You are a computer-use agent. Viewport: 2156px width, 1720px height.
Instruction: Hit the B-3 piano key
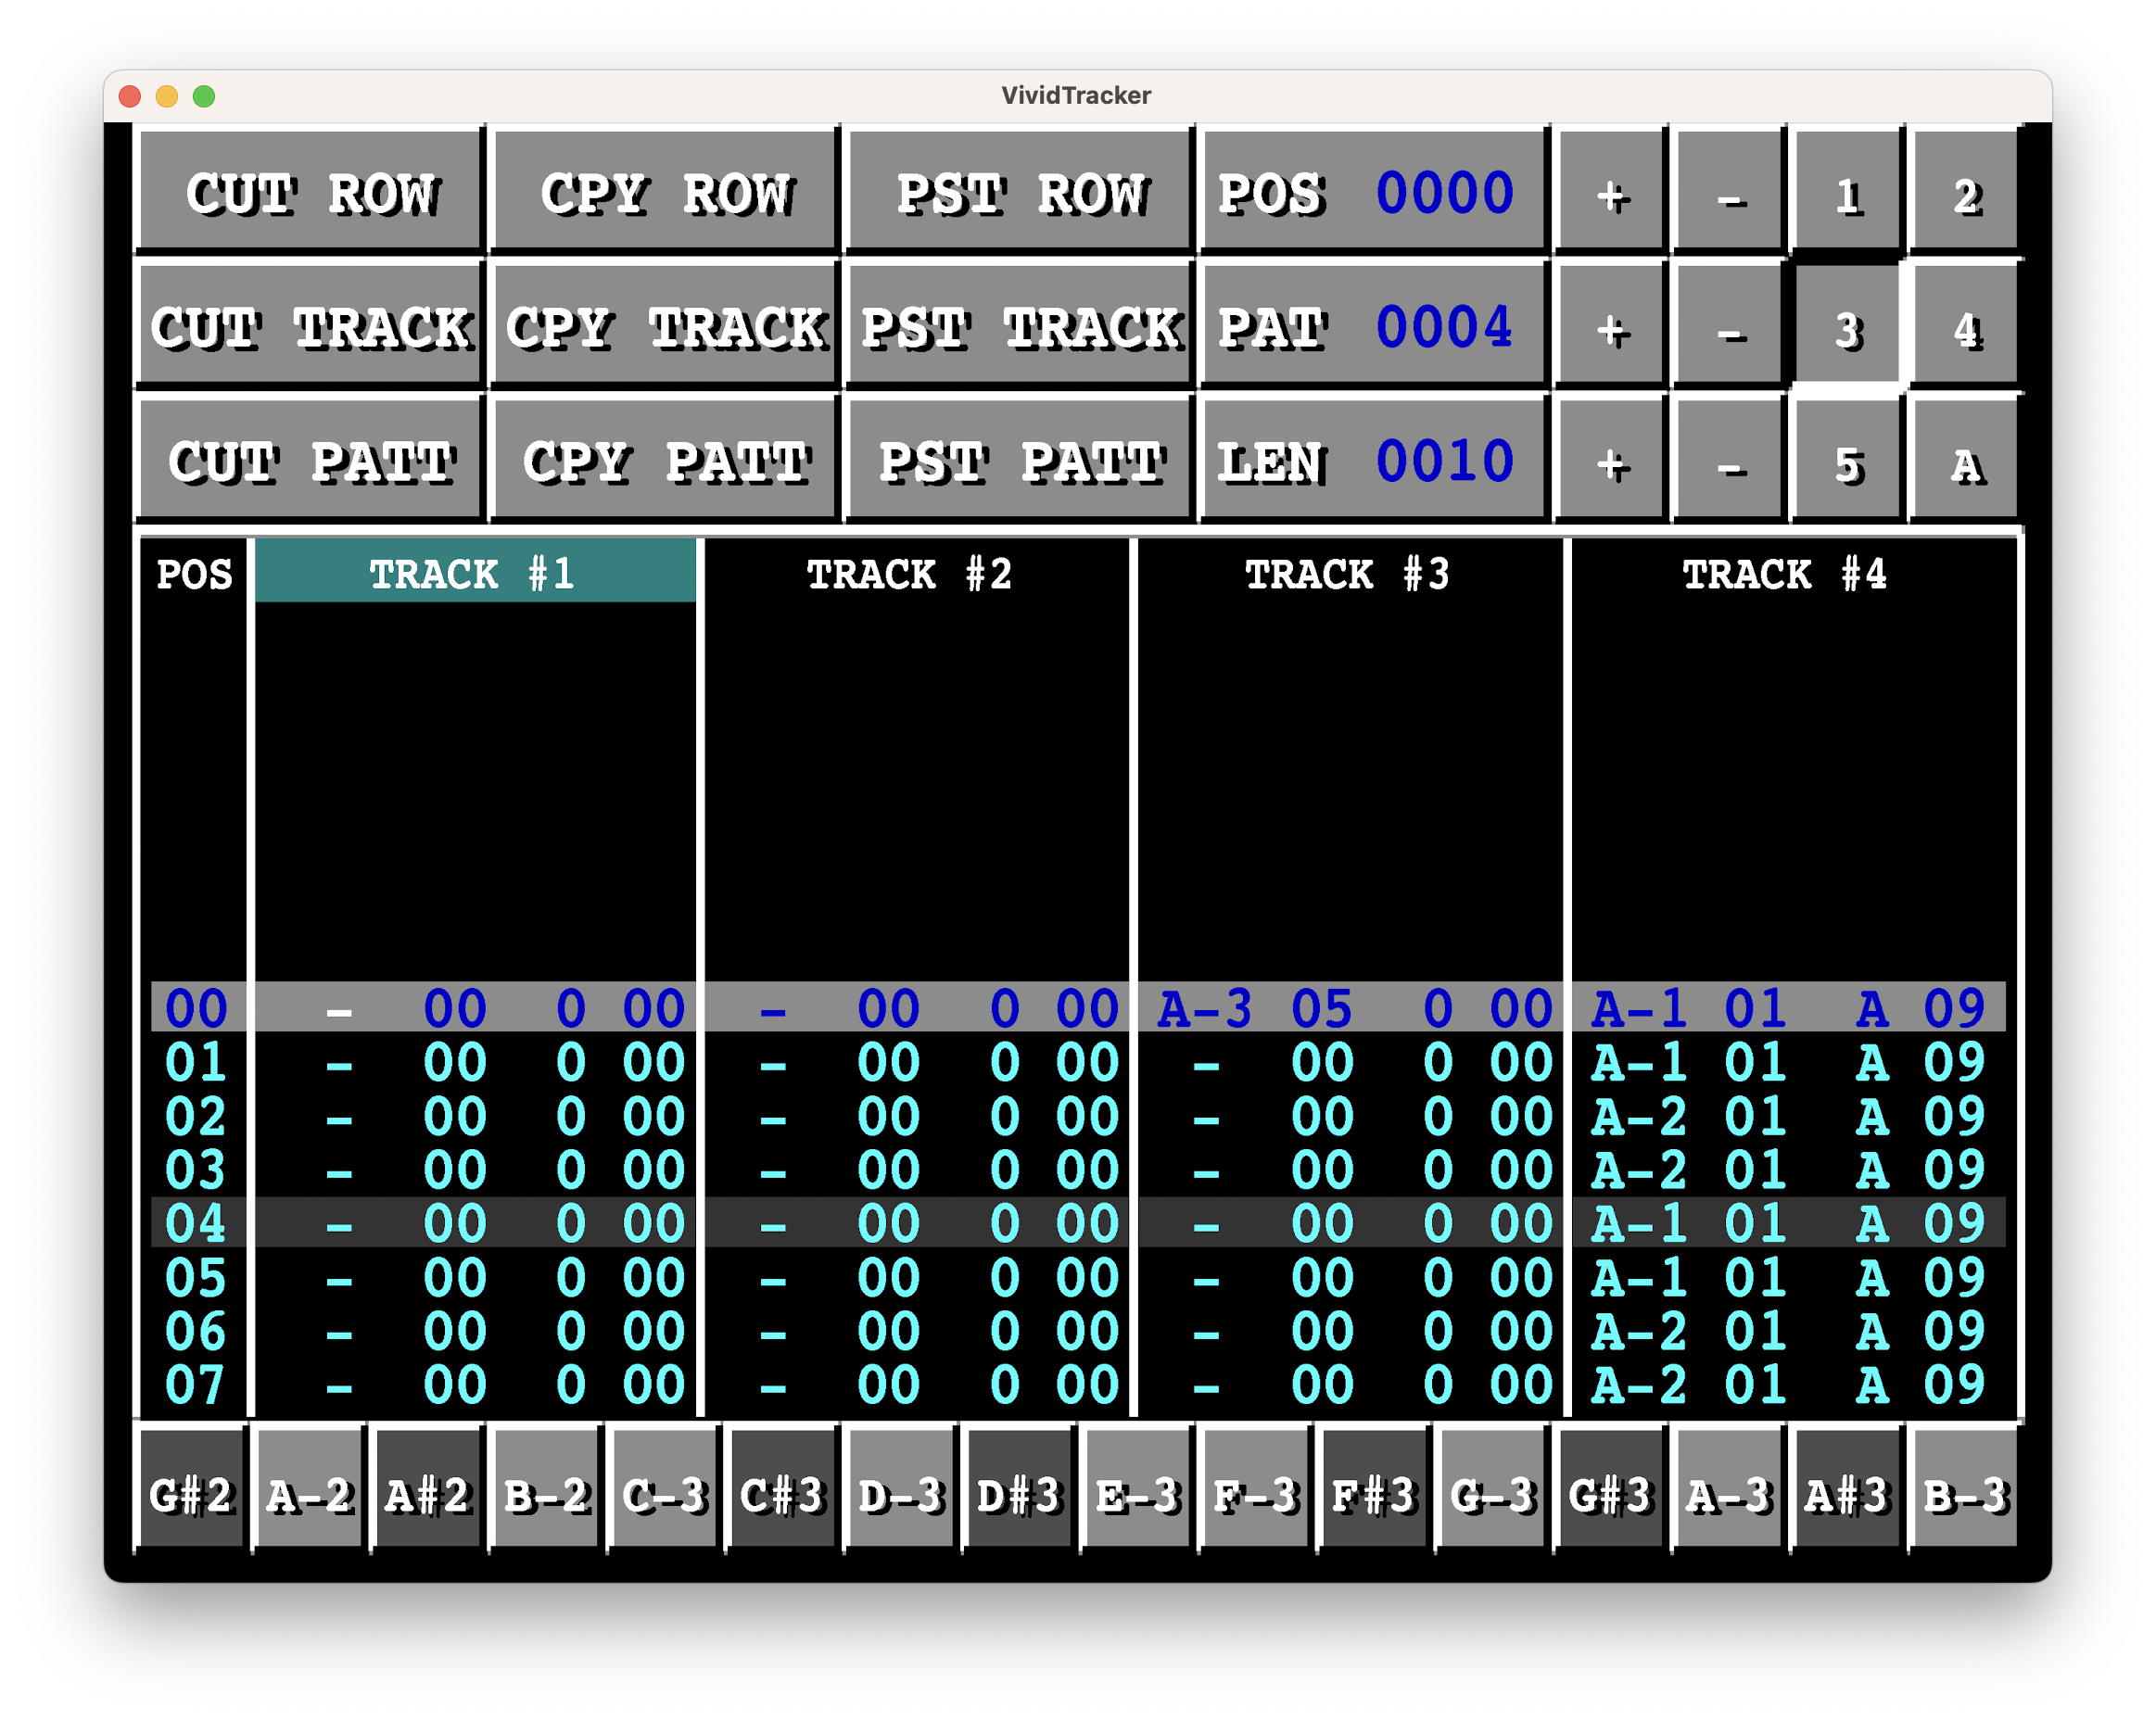[1966, 1492]
